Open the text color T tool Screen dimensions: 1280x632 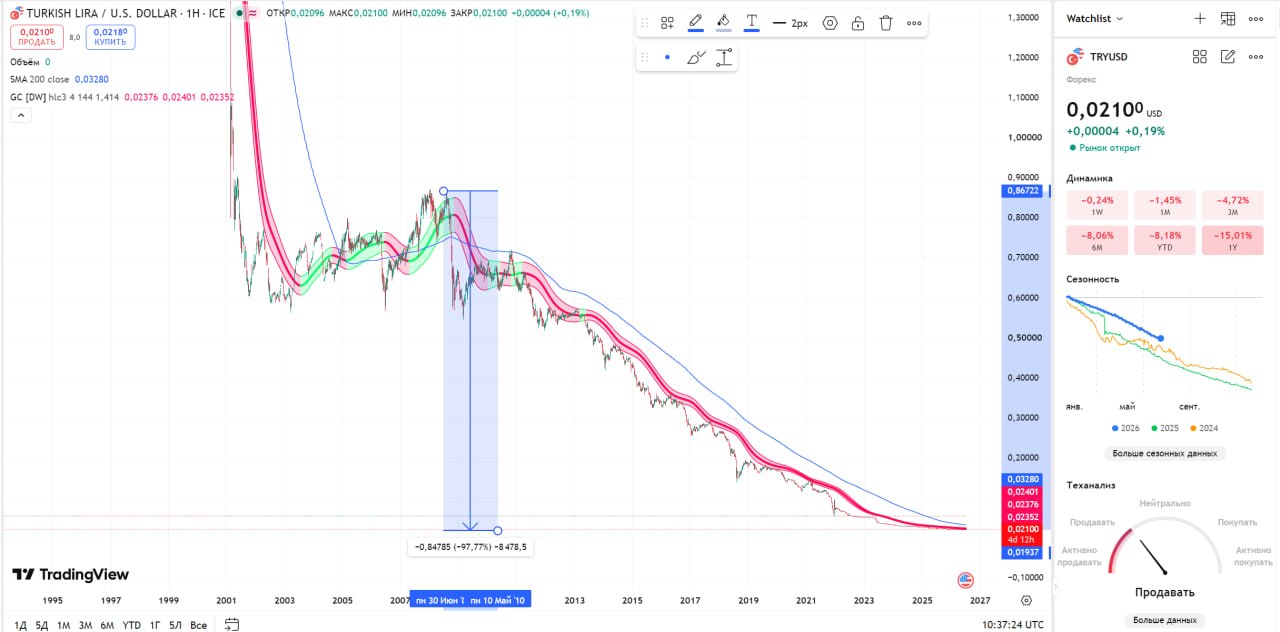pos(751,22)
